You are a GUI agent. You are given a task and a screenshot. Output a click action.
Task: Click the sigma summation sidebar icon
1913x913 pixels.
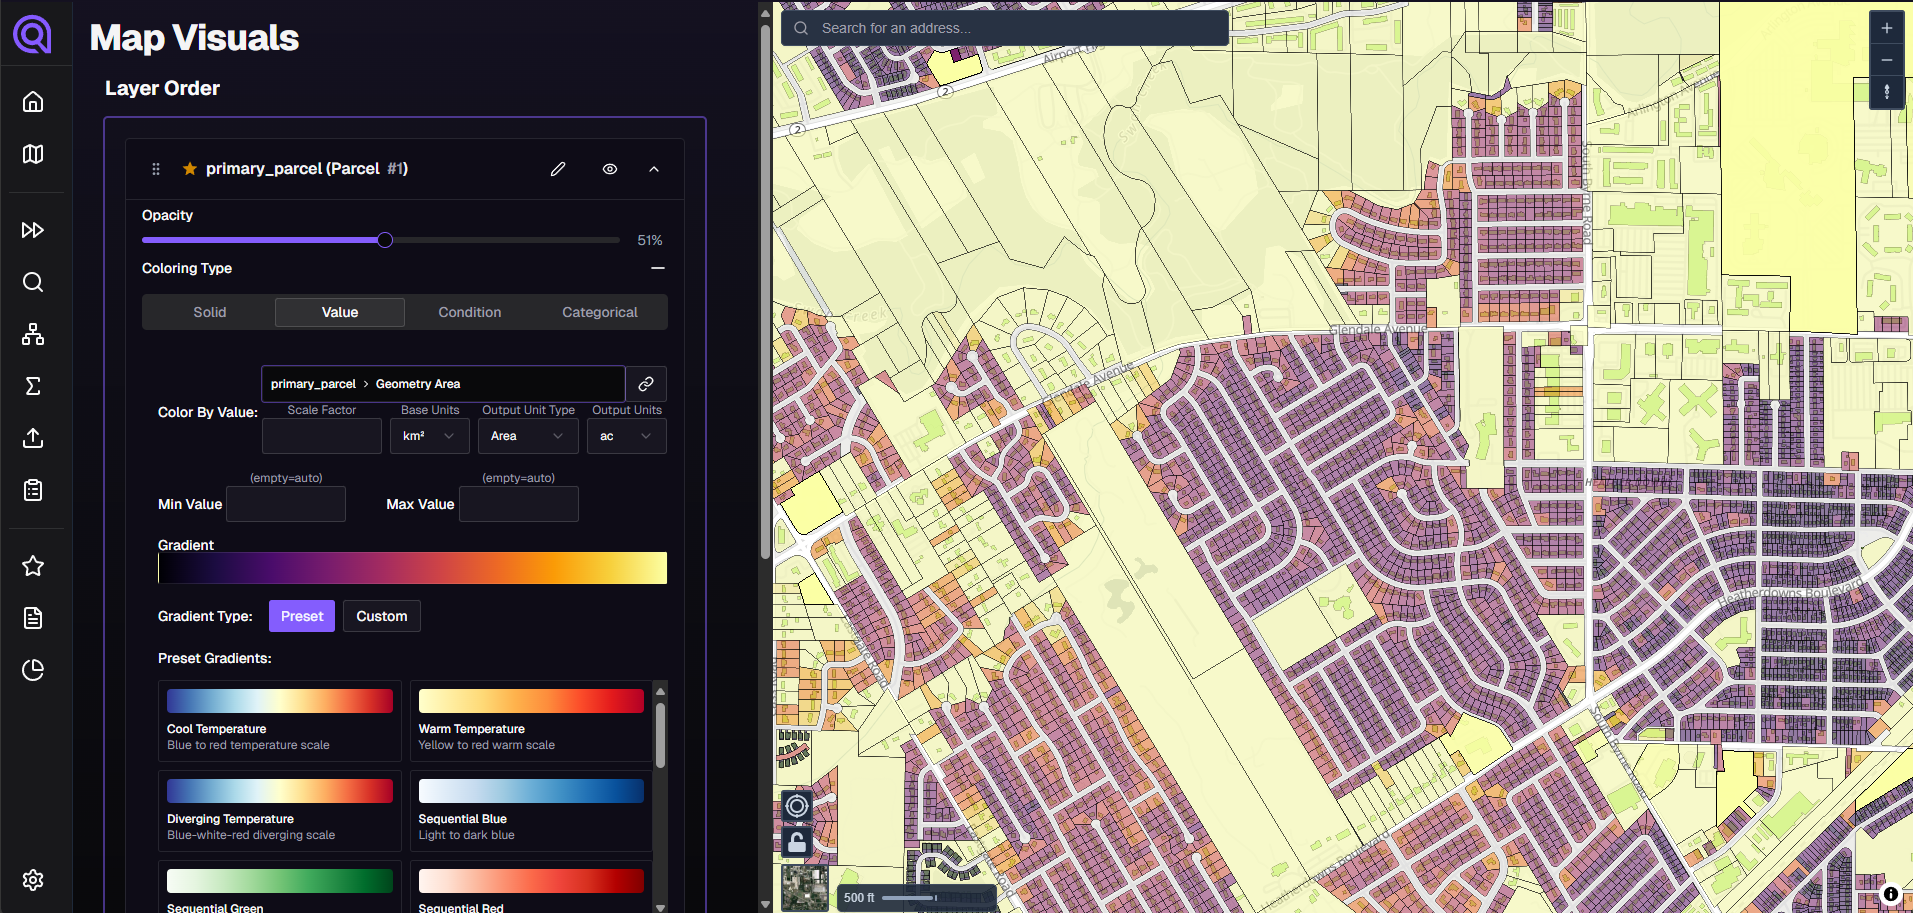(33, 386)
